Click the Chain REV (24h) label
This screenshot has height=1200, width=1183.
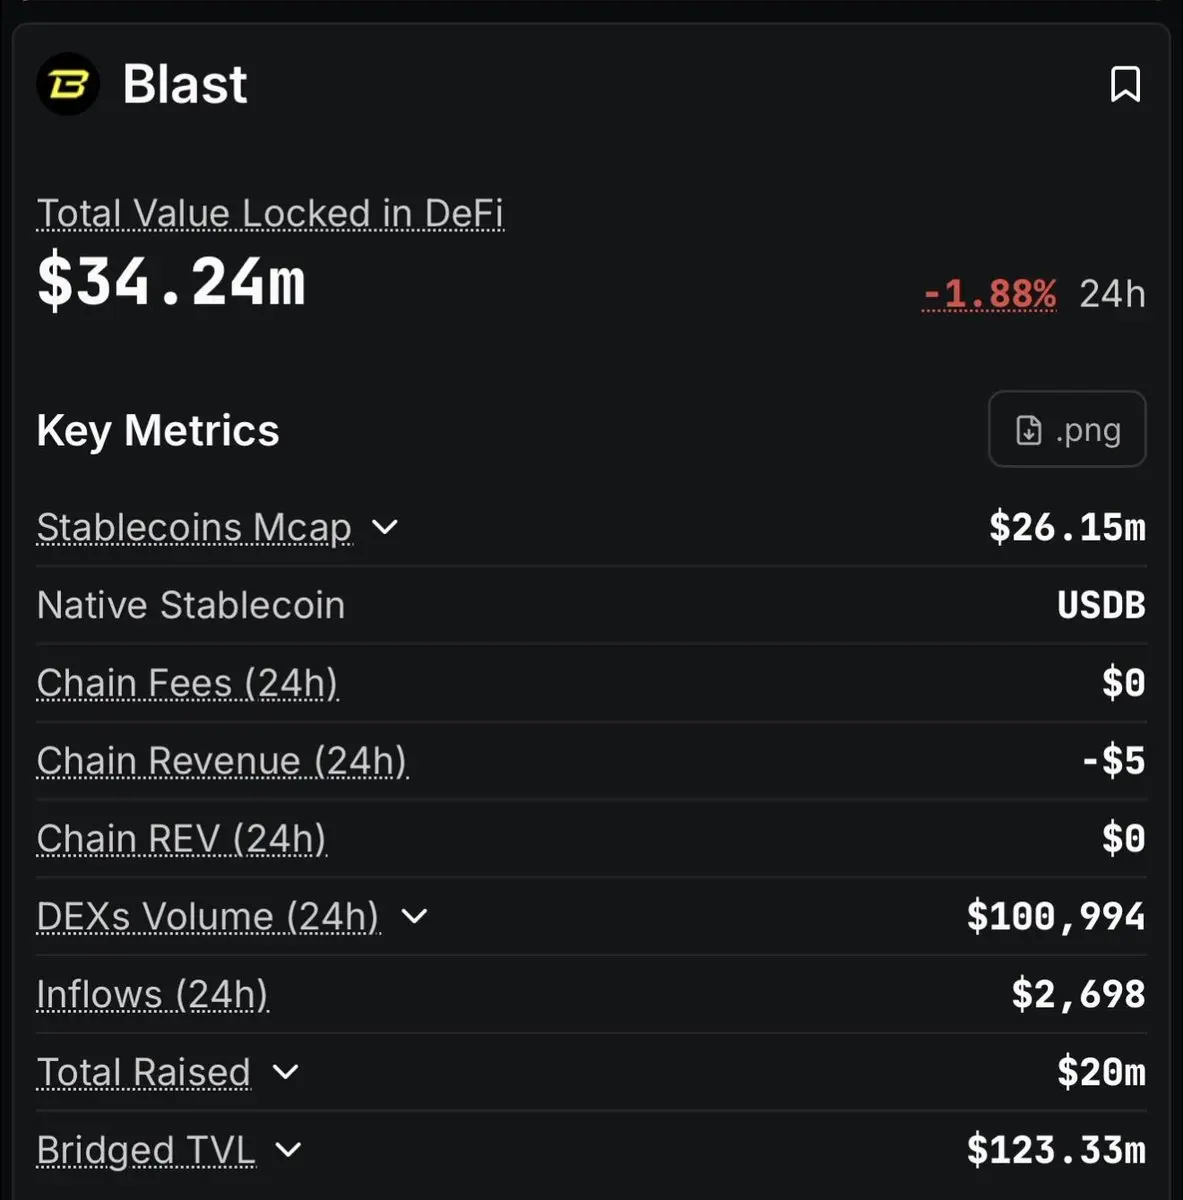(181, 839)
